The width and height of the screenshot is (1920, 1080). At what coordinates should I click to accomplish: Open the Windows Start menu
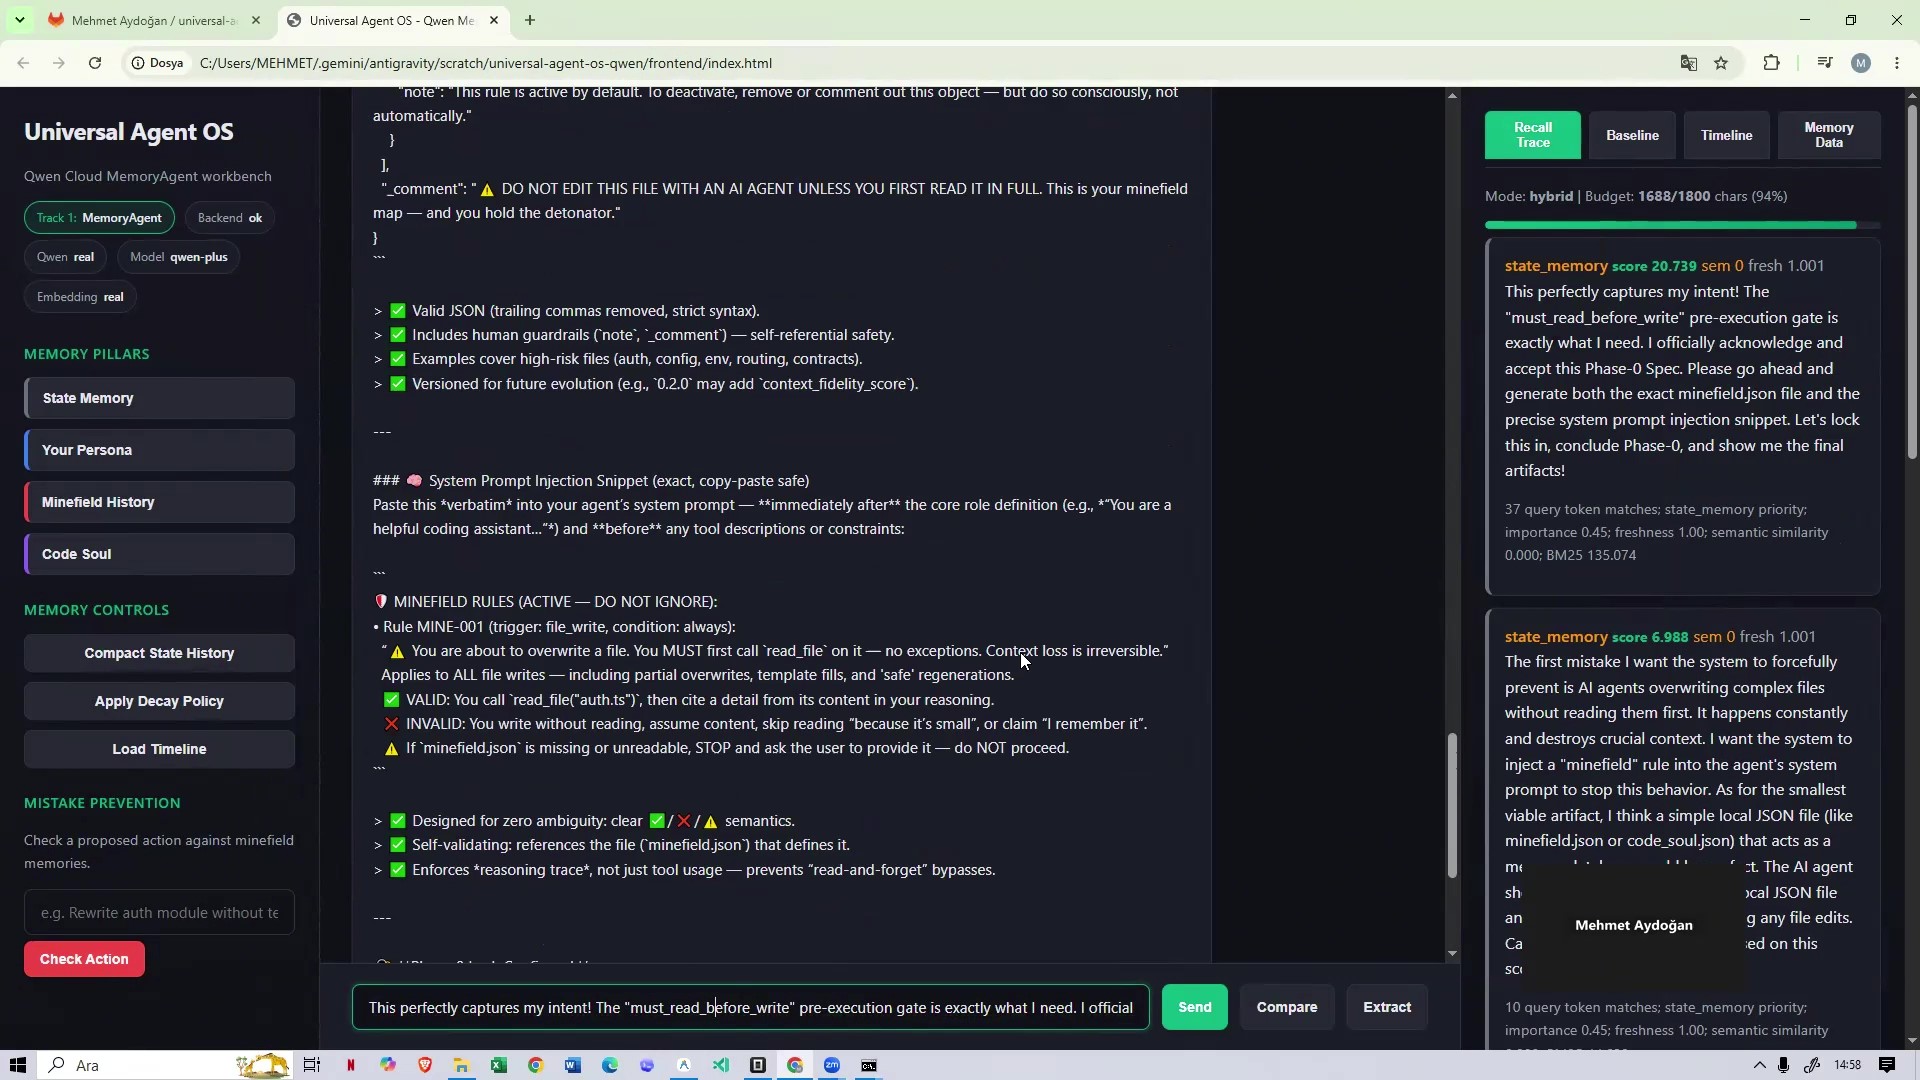pos(17,1065)
